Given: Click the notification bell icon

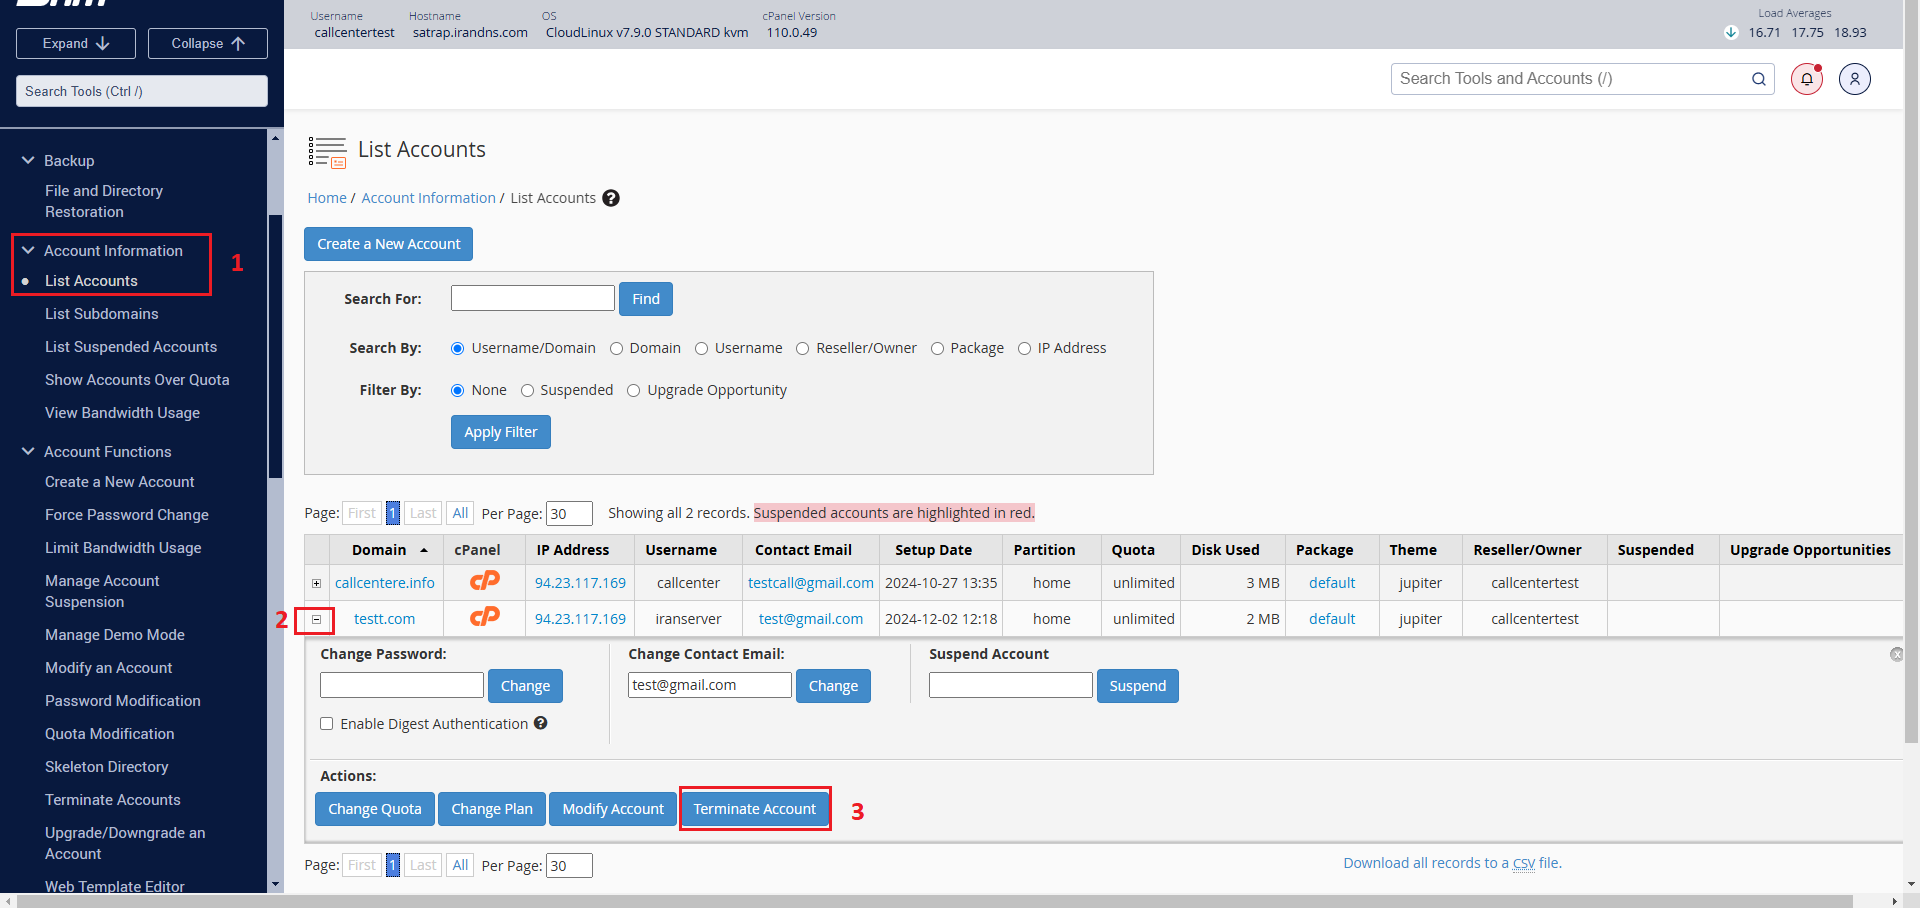Looking at the screenshot, I should click(x=1806, y=79).
